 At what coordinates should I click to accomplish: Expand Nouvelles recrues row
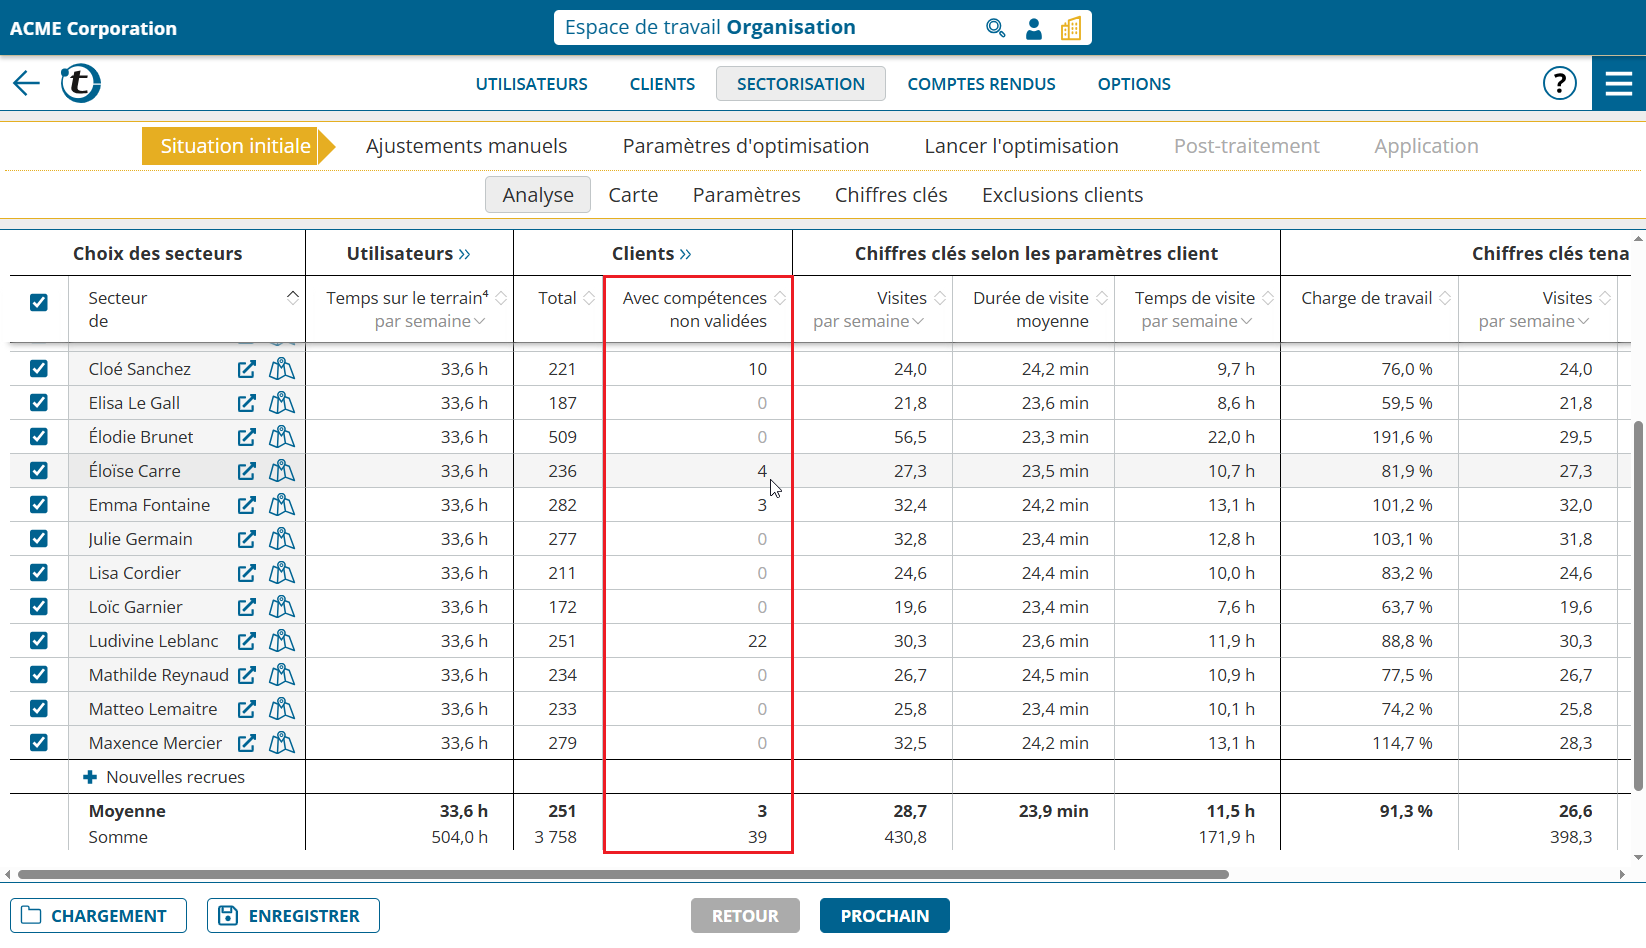click(90, 777)
